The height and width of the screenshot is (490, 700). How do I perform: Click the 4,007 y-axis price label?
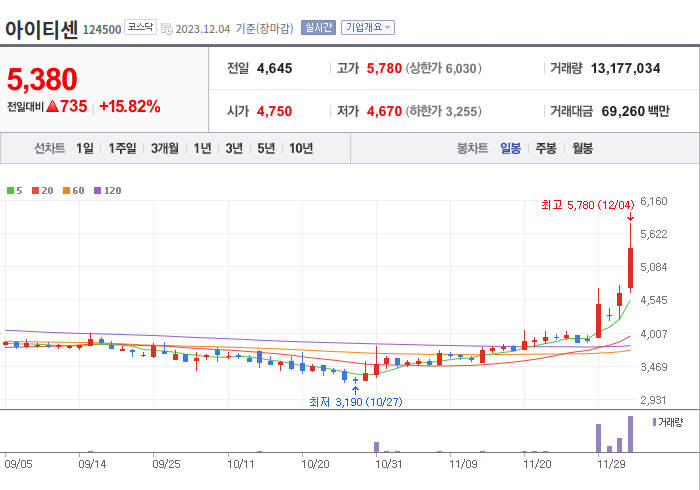coord(654,334)
